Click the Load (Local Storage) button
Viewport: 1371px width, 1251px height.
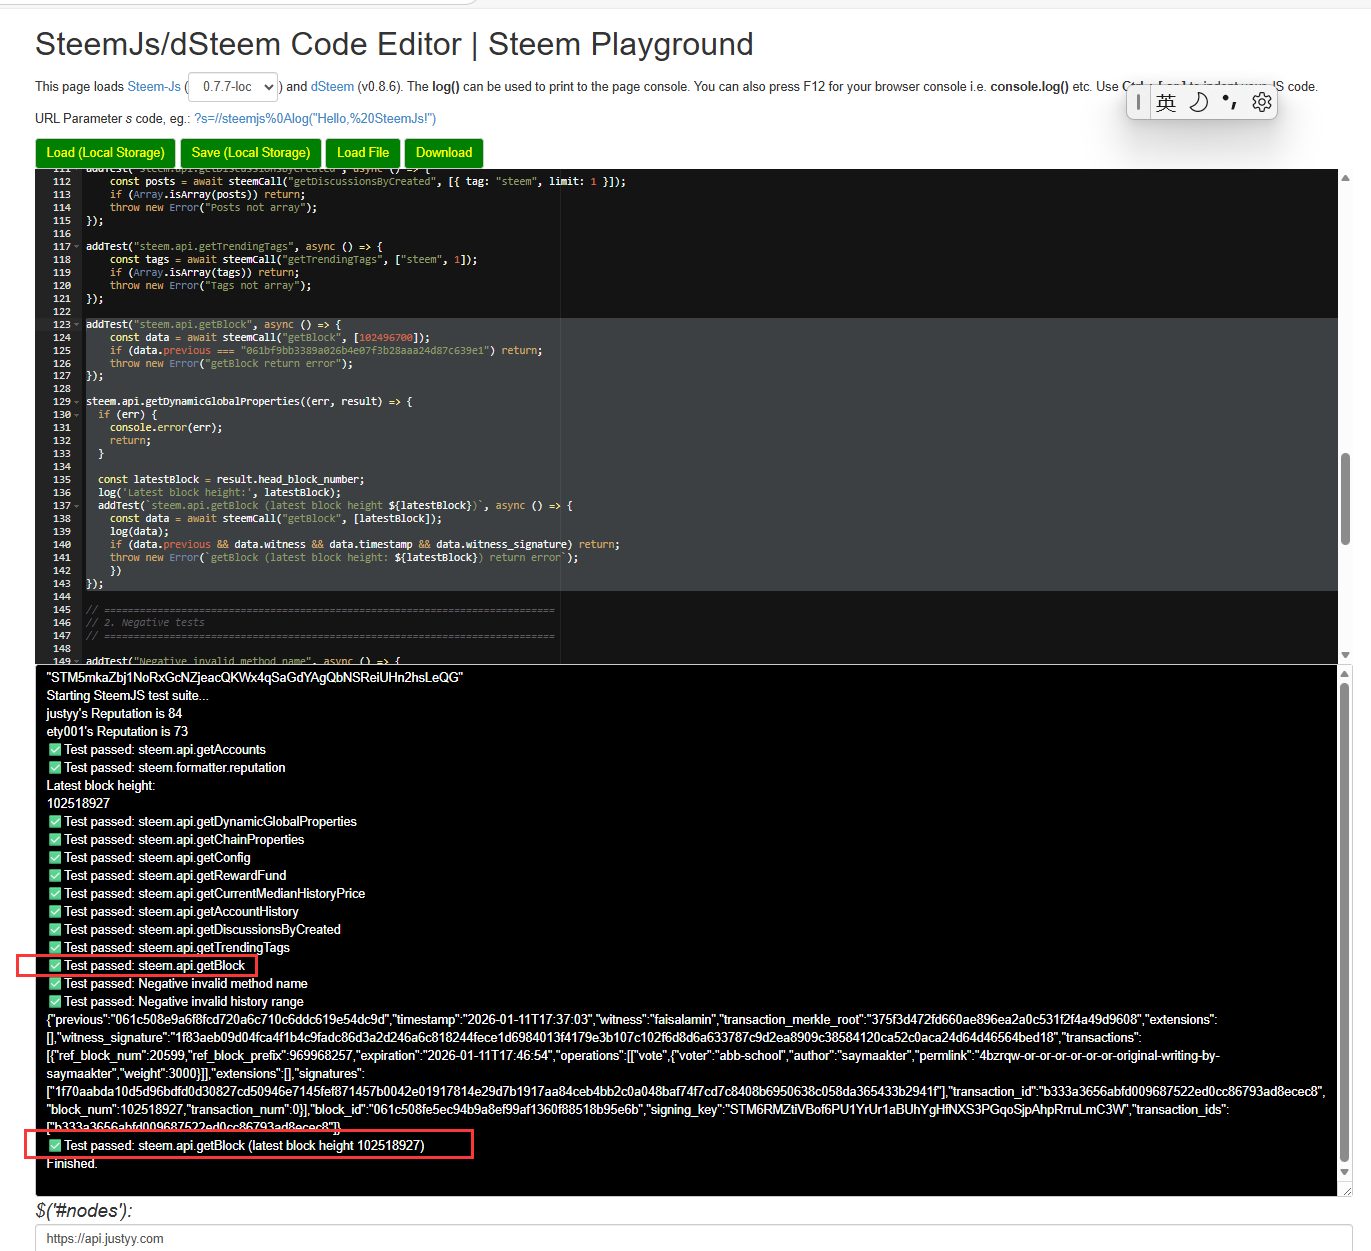tap(105, 153)
